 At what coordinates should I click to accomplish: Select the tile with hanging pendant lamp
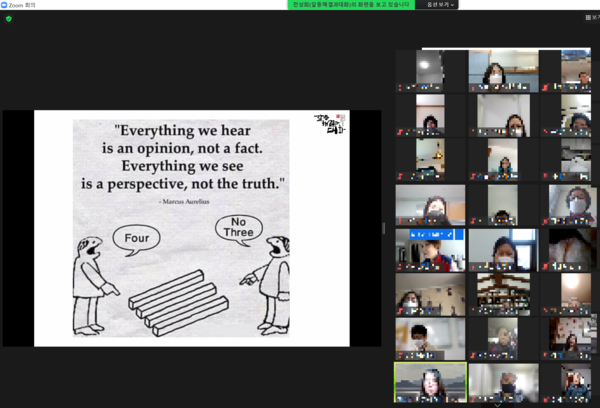click(431, 159)
